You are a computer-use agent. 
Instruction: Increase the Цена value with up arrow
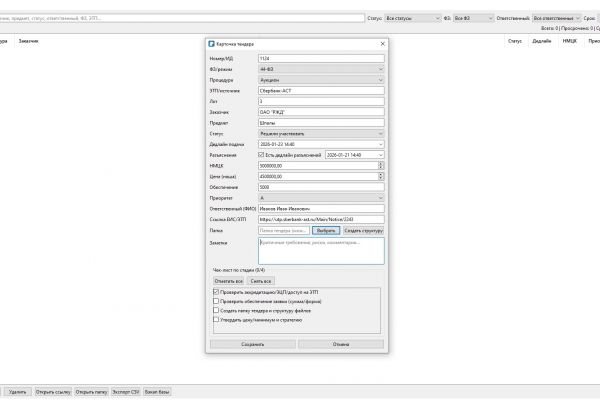(381, 175)
